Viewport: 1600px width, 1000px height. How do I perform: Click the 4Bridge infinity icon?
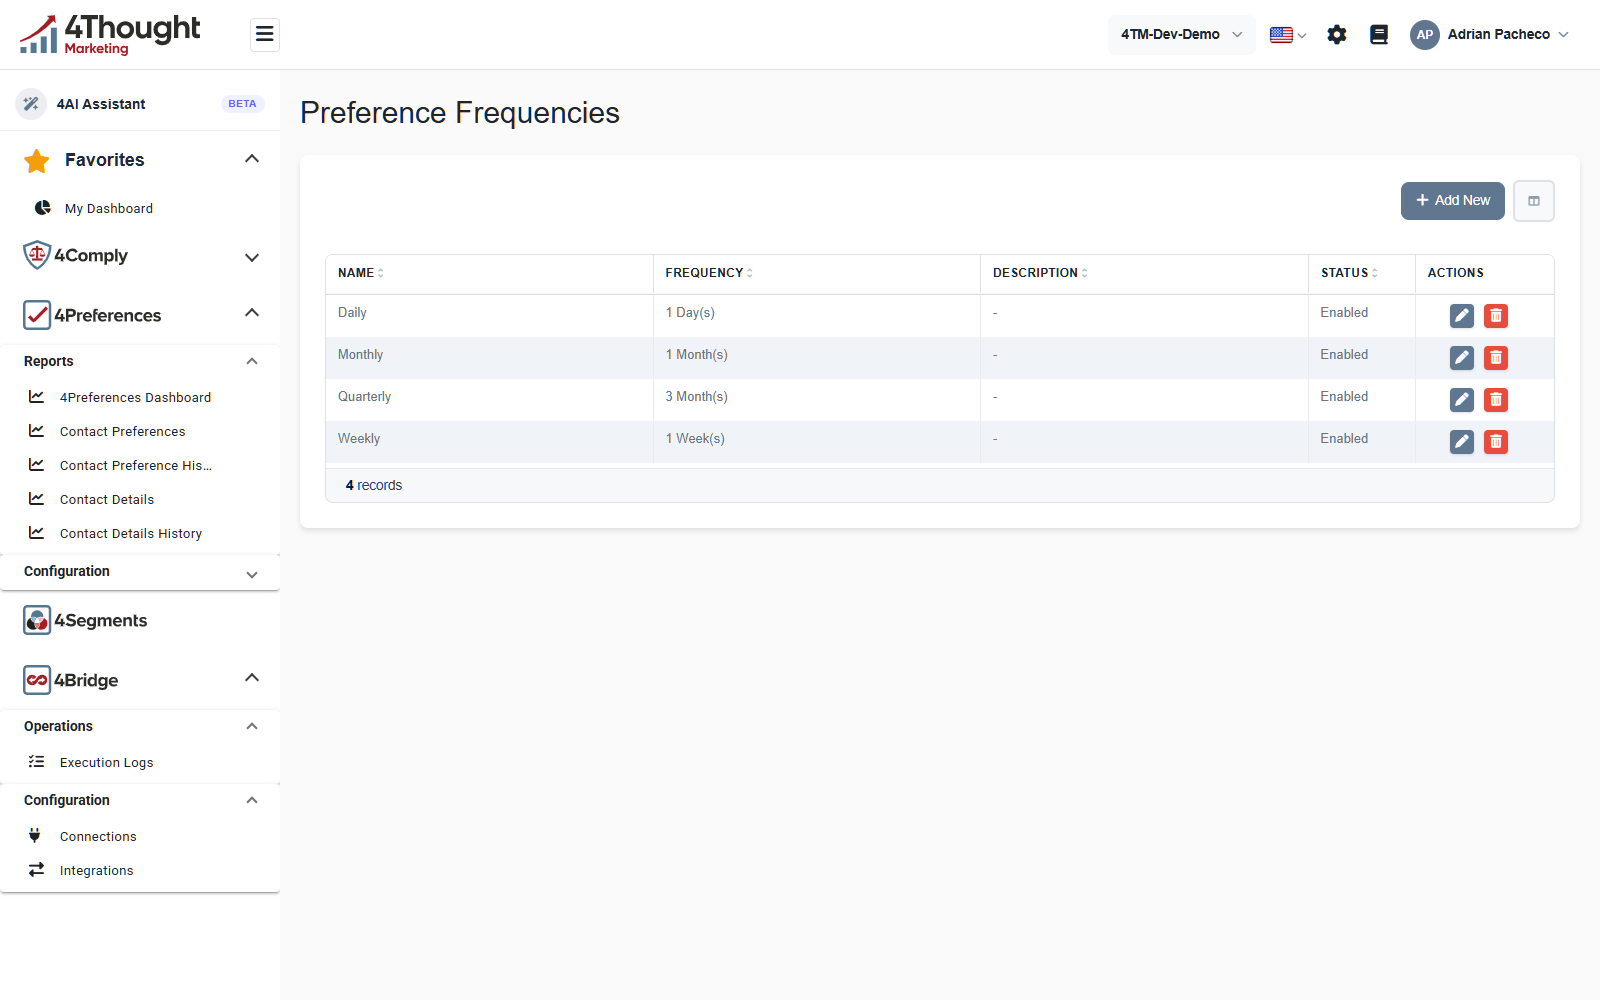point(37,680)
